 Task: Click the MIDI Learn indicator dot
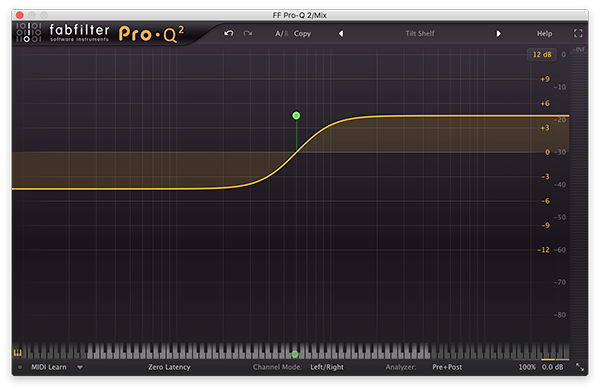[20, 367]
